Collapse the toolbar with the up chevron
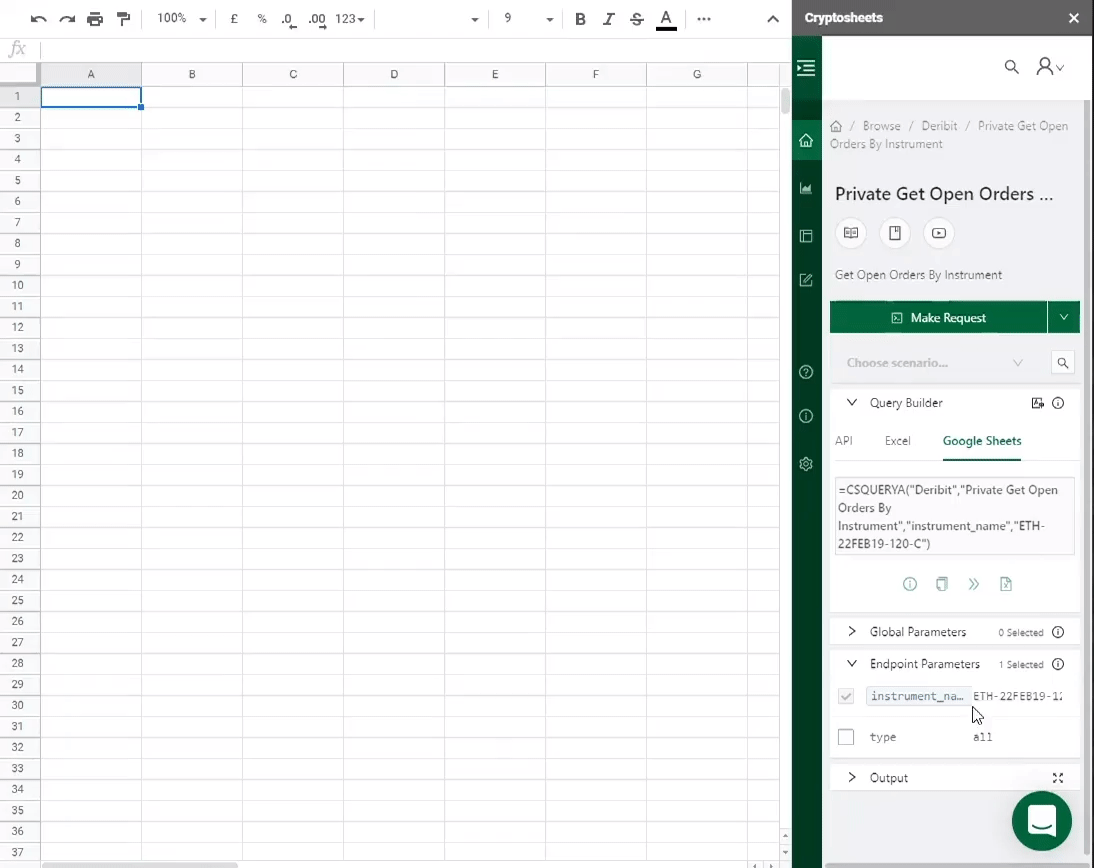The image size is (1094, 868). coord(773,19)
